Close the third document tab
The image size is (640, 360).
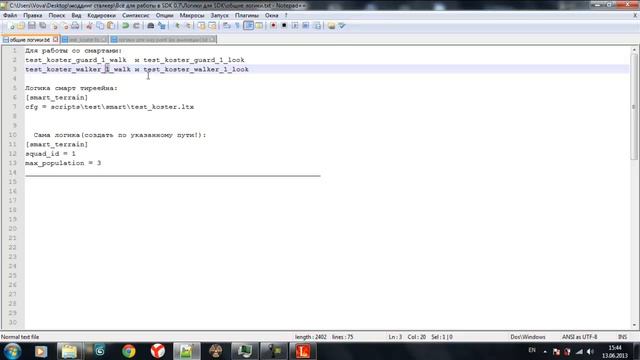(212, 40)
